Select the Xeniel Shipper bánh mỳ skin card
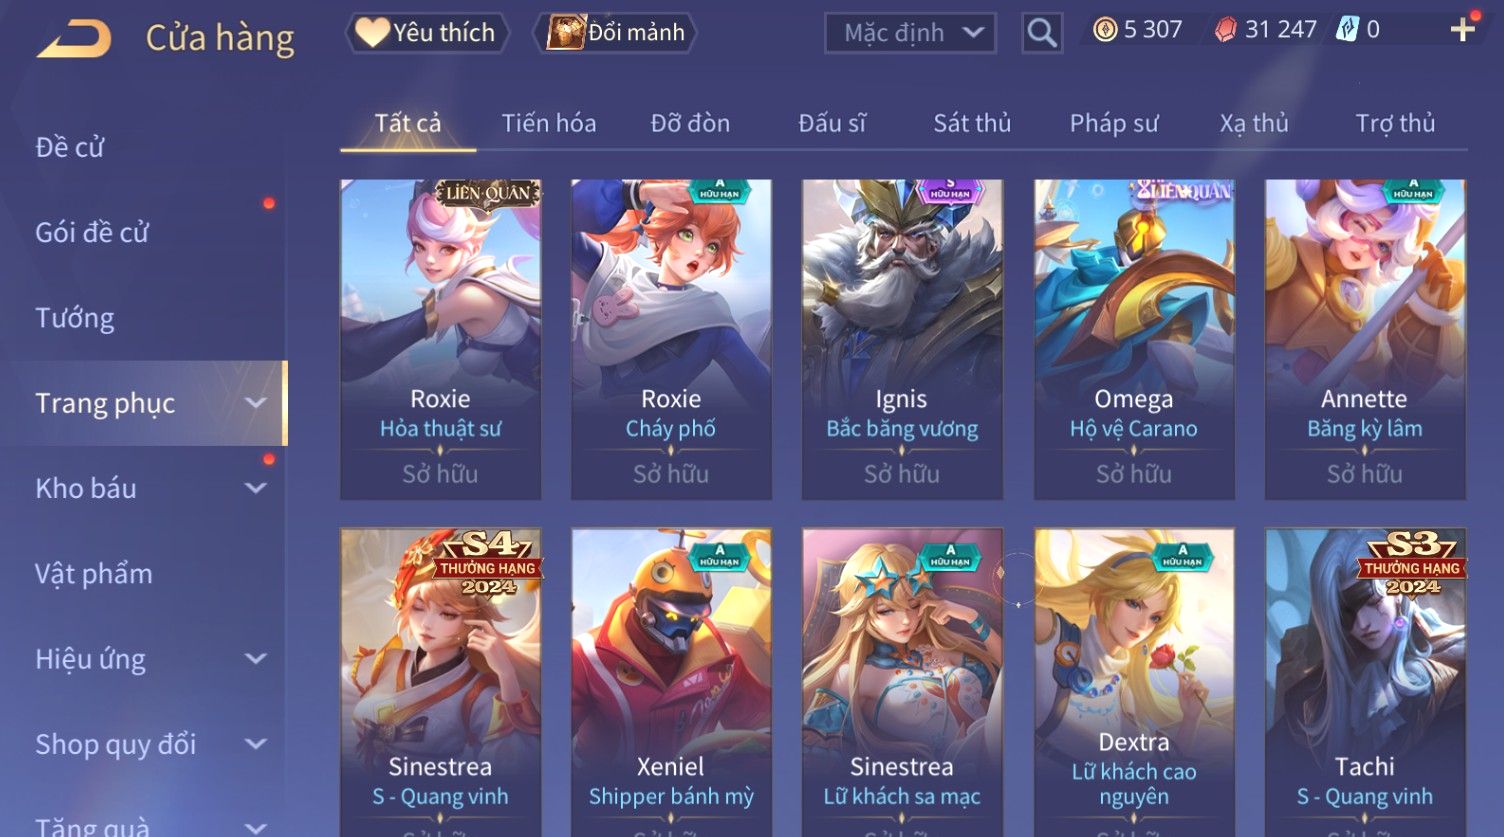 tap(671, 682)
